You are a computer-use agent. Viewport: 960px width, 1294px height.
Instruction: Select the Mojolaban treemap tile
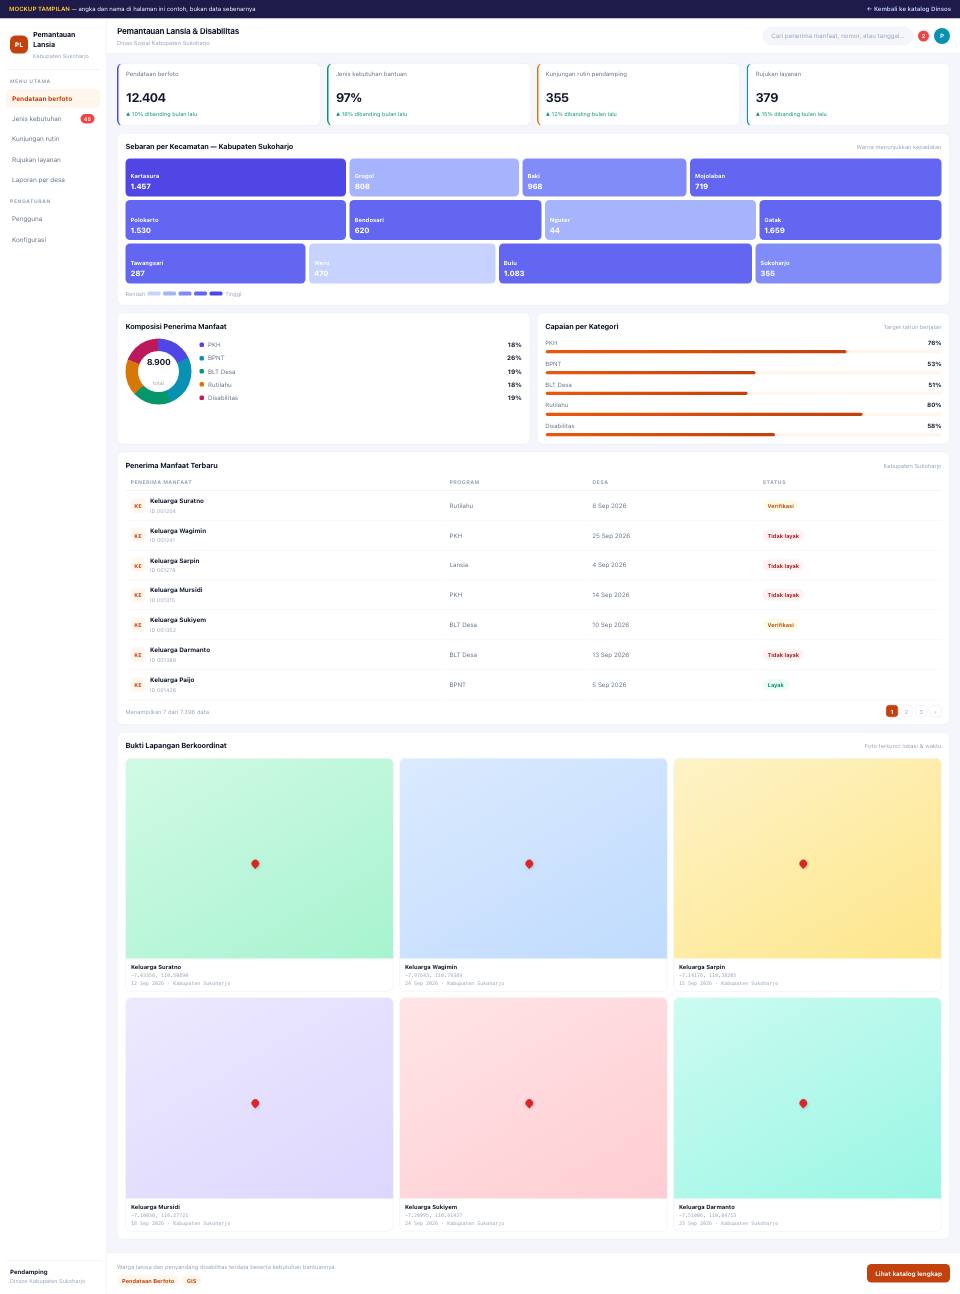(815, 177)
